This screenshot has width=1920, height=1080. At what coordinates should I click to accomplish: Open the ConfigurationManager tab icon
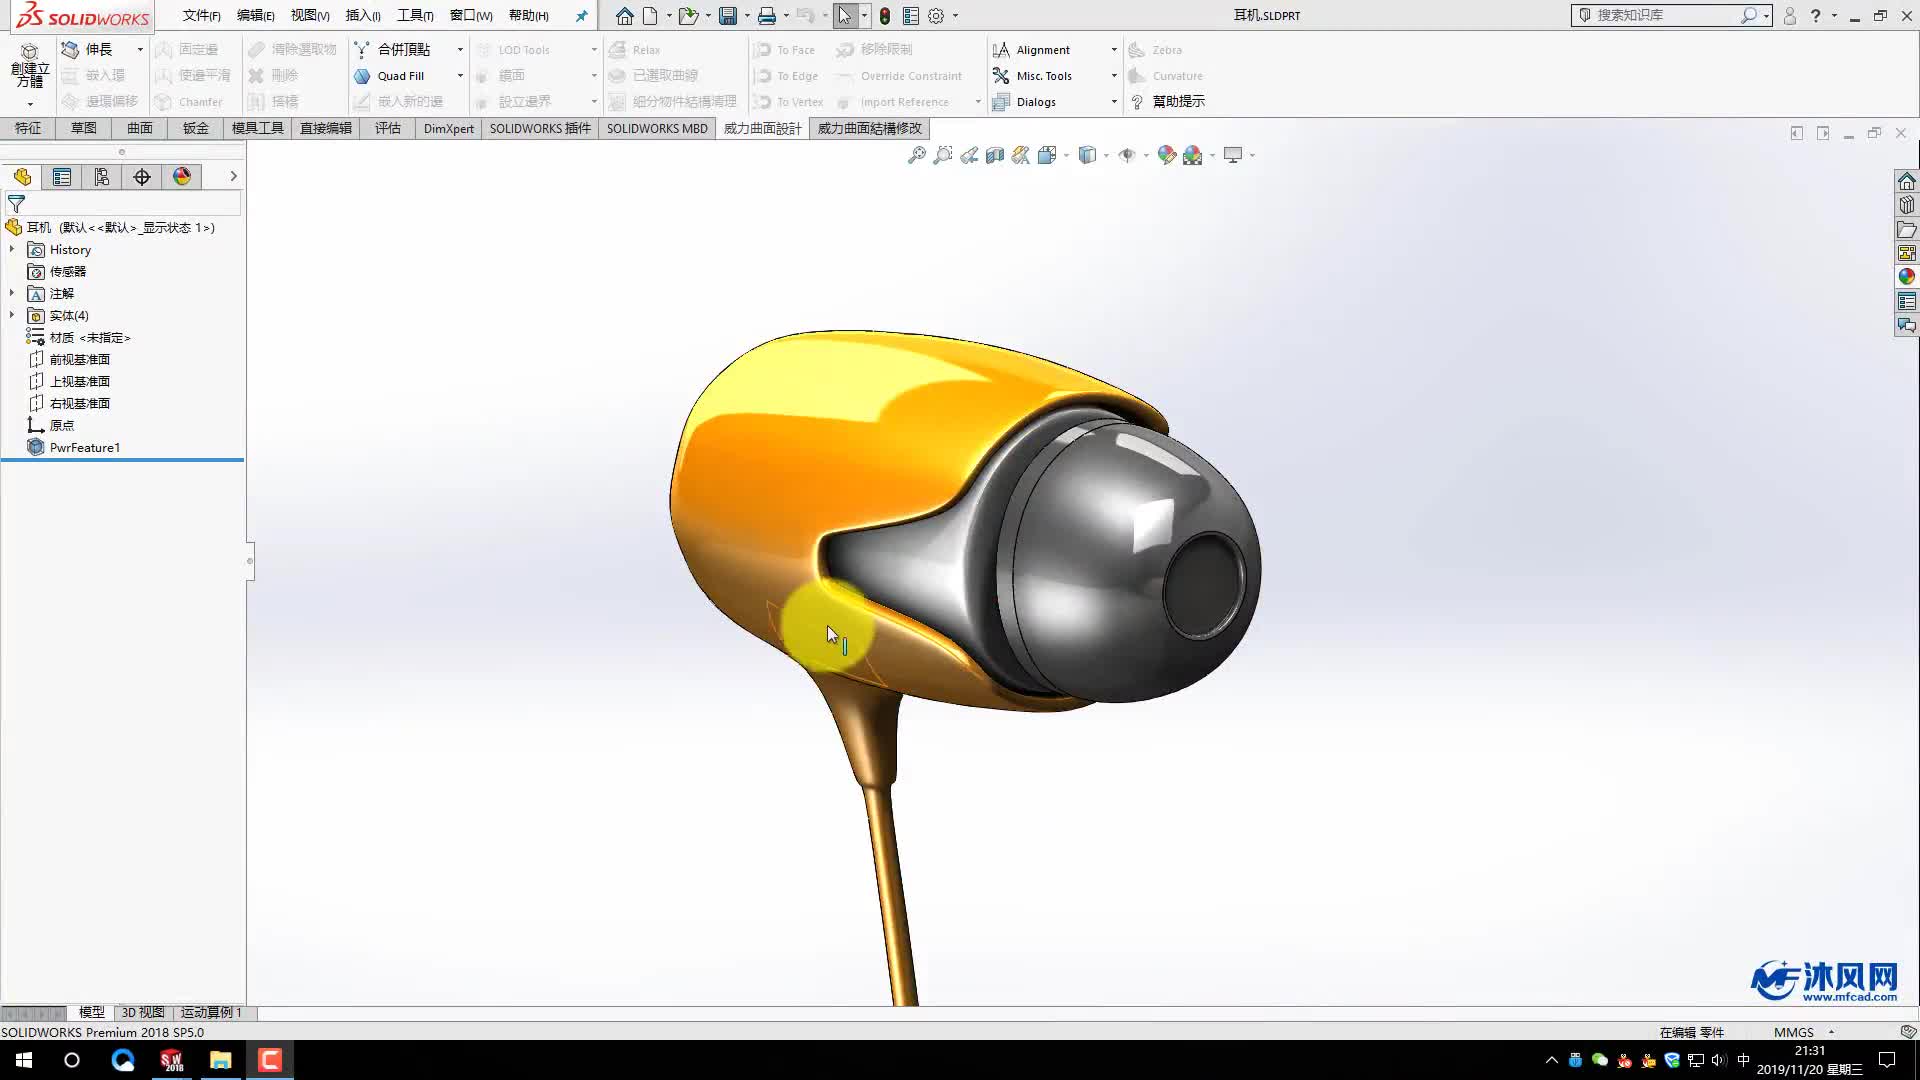(x=102, y=177)
